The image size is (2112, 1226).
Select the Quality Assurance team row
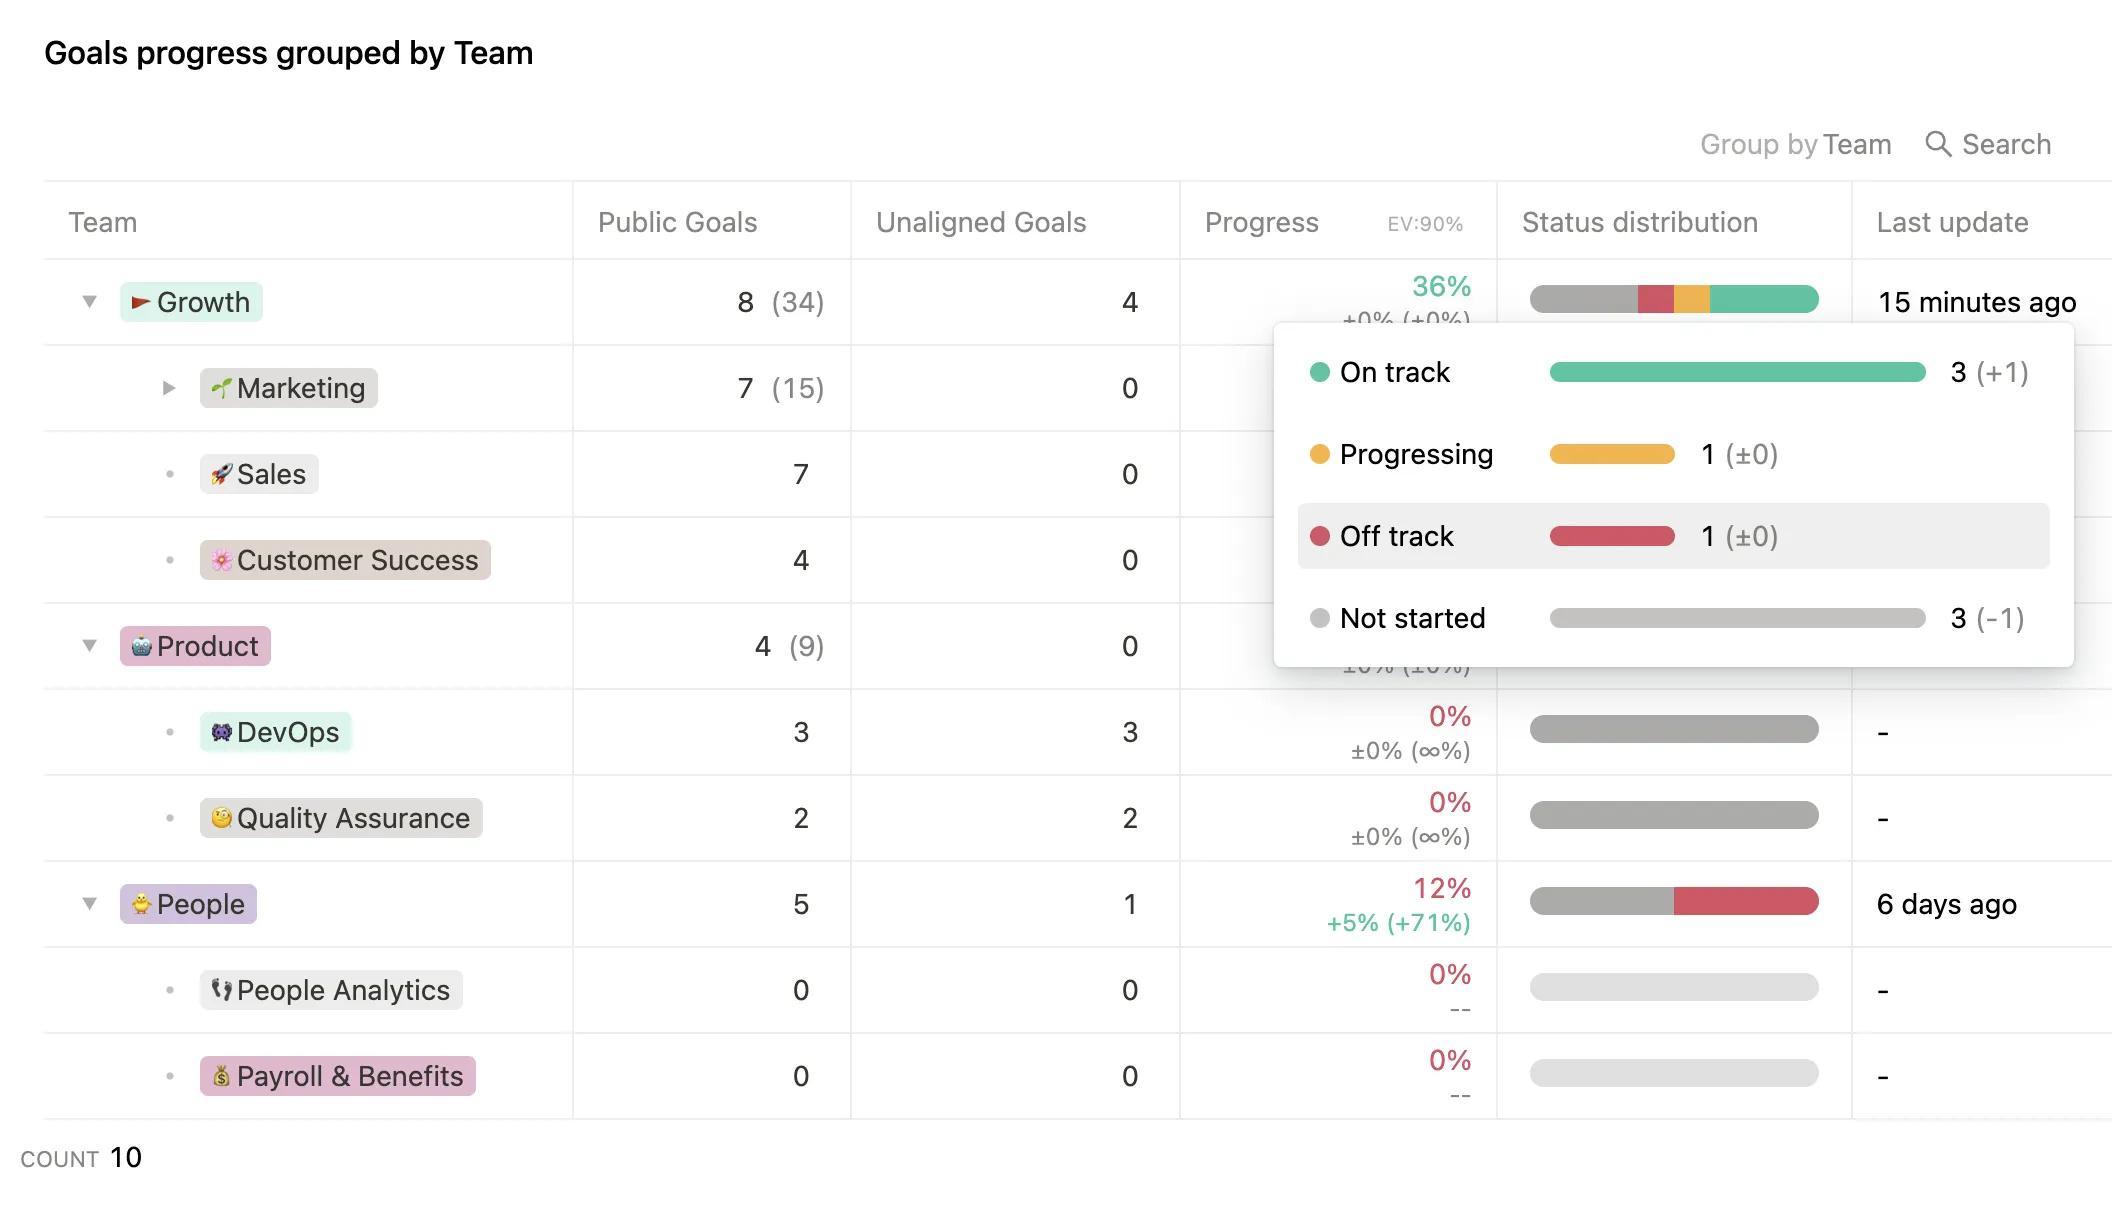tap(337, 817)
